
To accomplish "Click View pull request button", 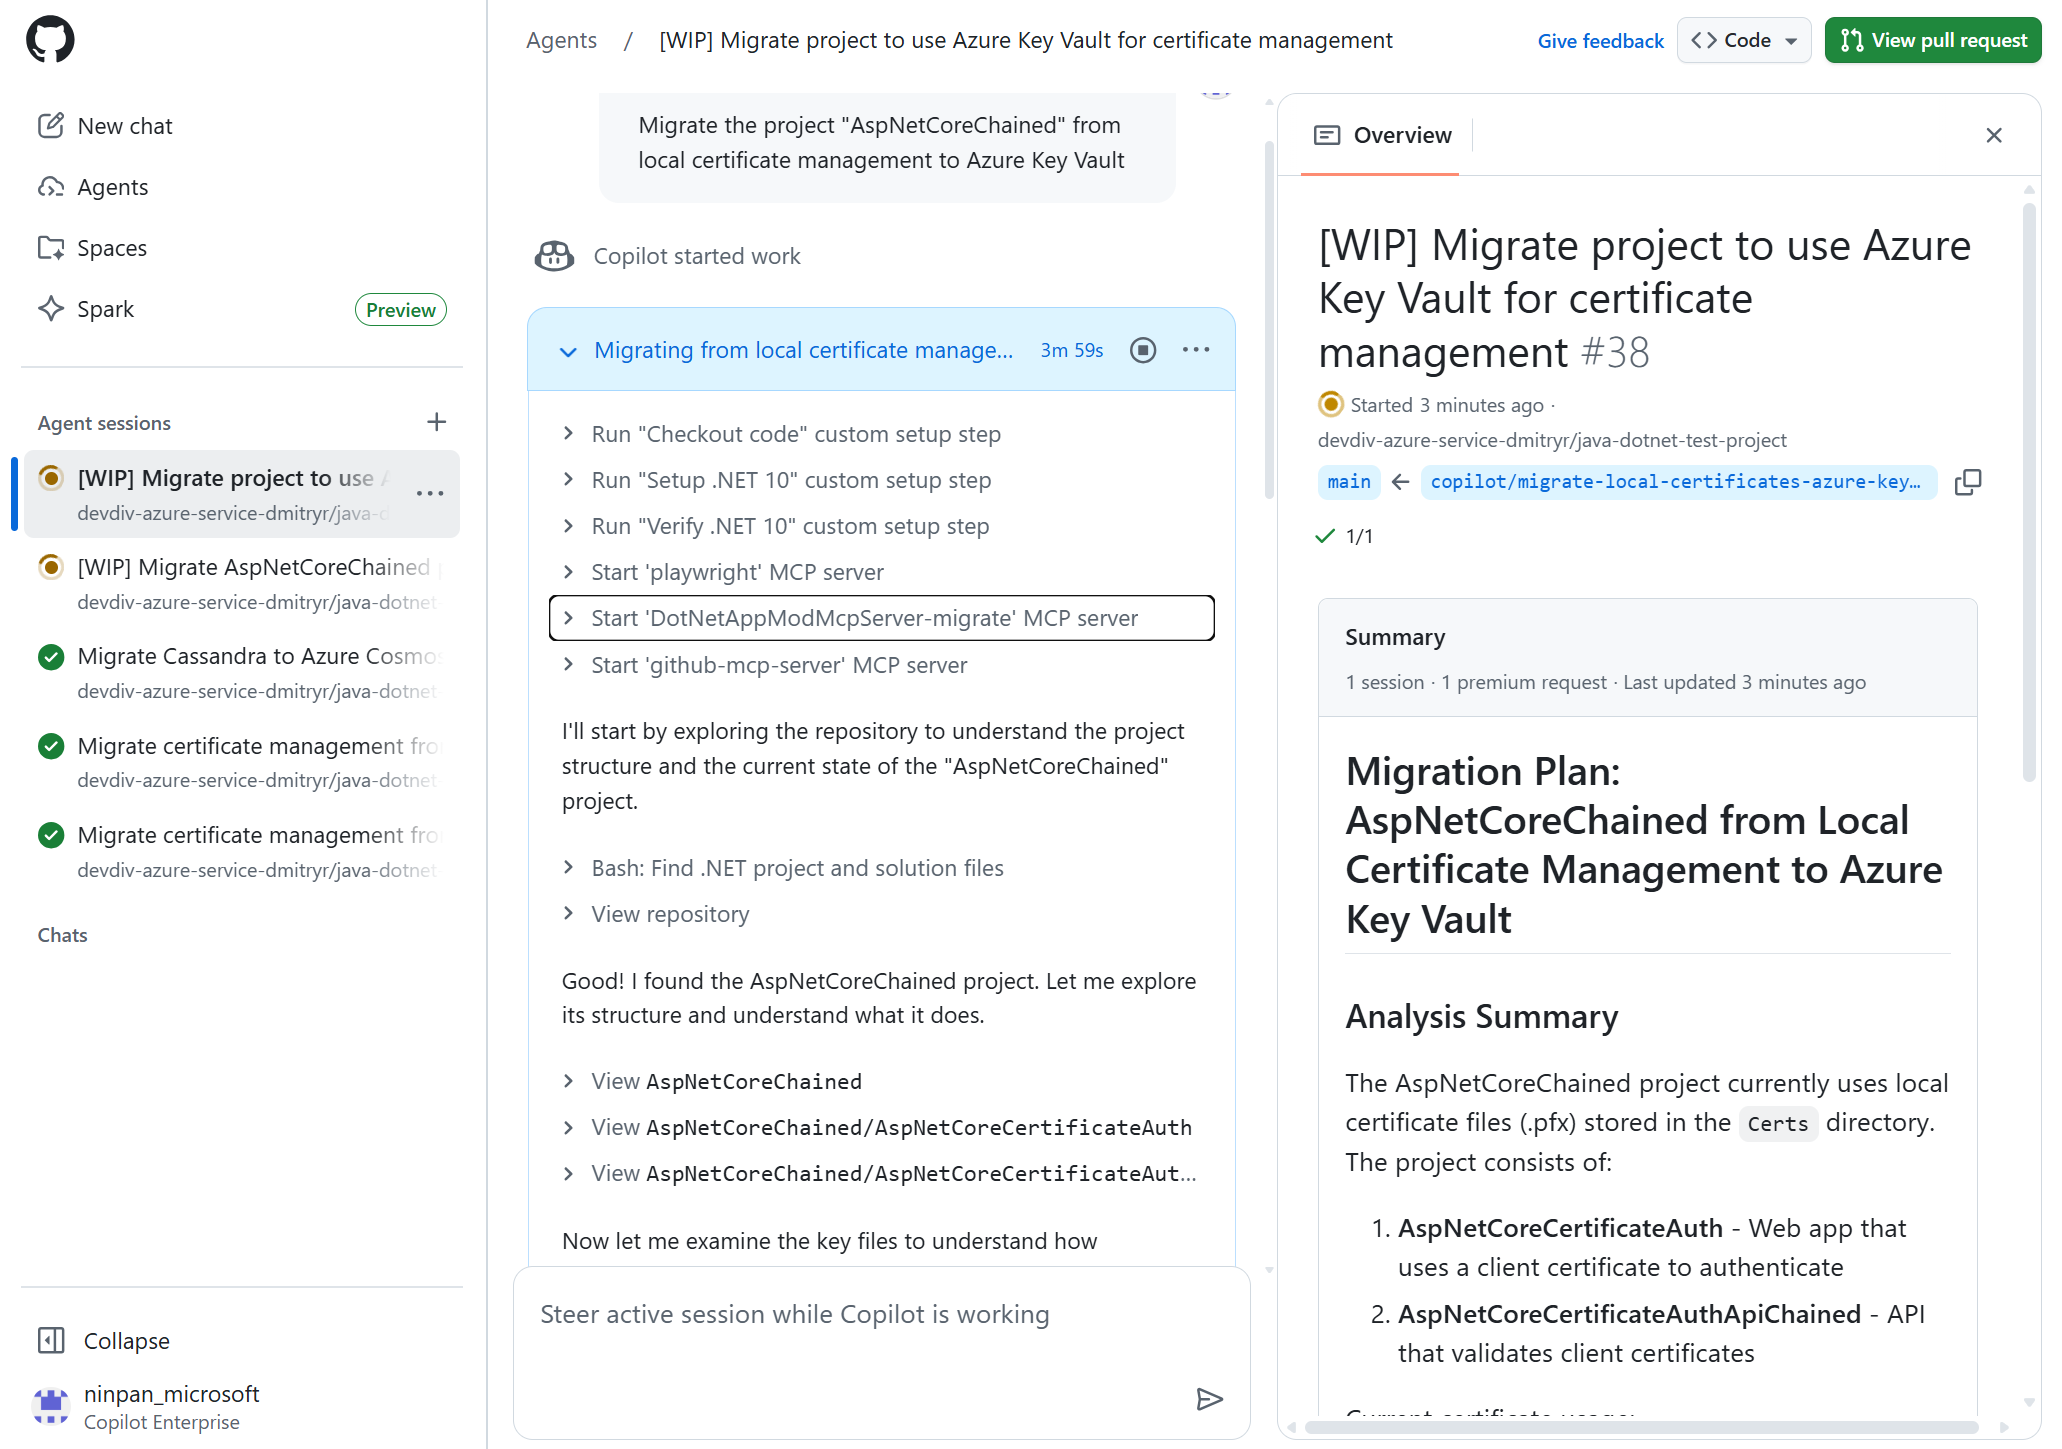I will coord(1932,40).
